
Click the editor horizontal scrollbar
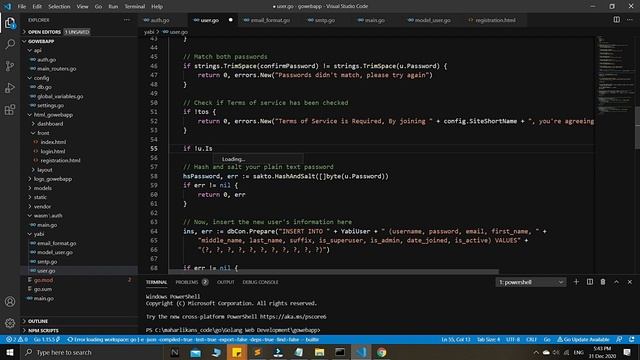[333, 271]
